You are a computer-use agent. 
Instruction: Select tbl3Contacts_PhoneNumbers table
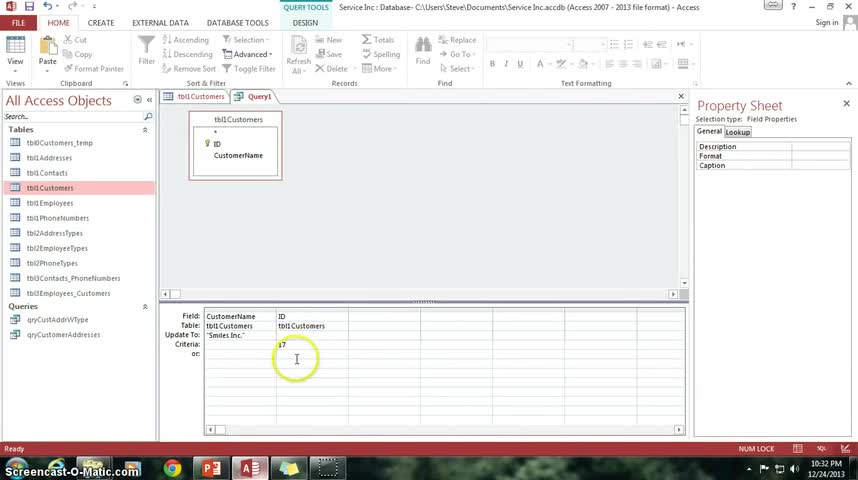point(73,278)
